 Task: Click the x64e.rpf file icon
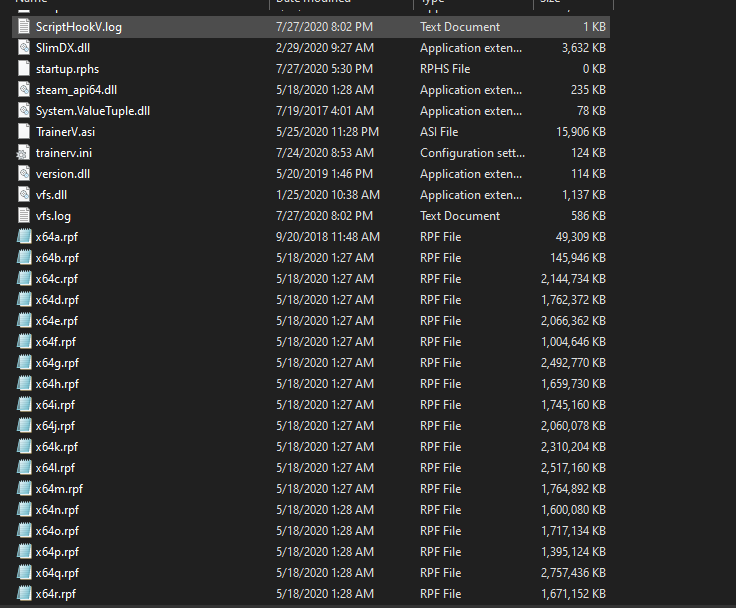pyautogui.click(x=25, y=321)
